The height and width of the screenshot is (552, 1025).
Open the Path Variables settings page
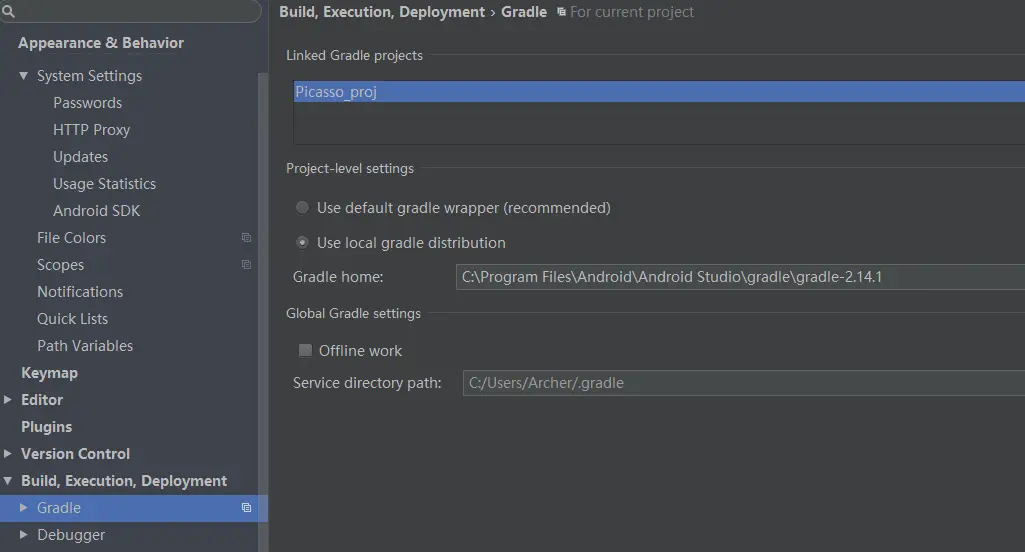pos(85,345)
